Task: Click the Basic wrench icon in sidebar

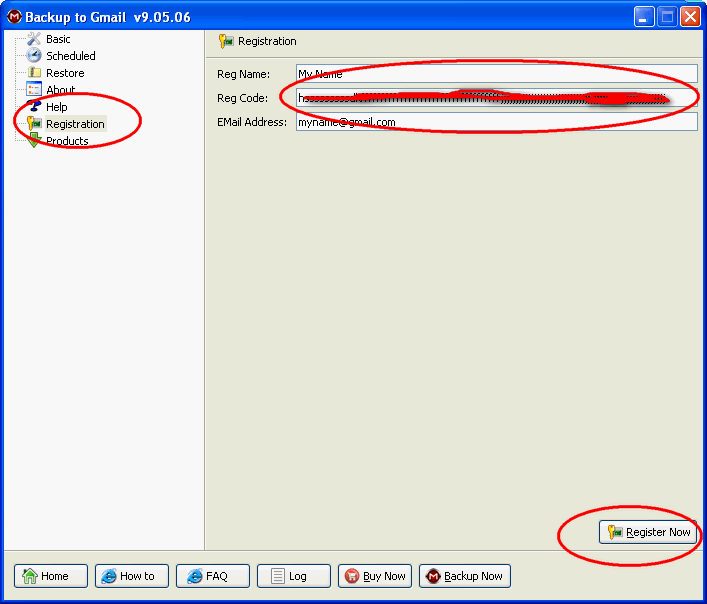Action: [x=34, y=39]
